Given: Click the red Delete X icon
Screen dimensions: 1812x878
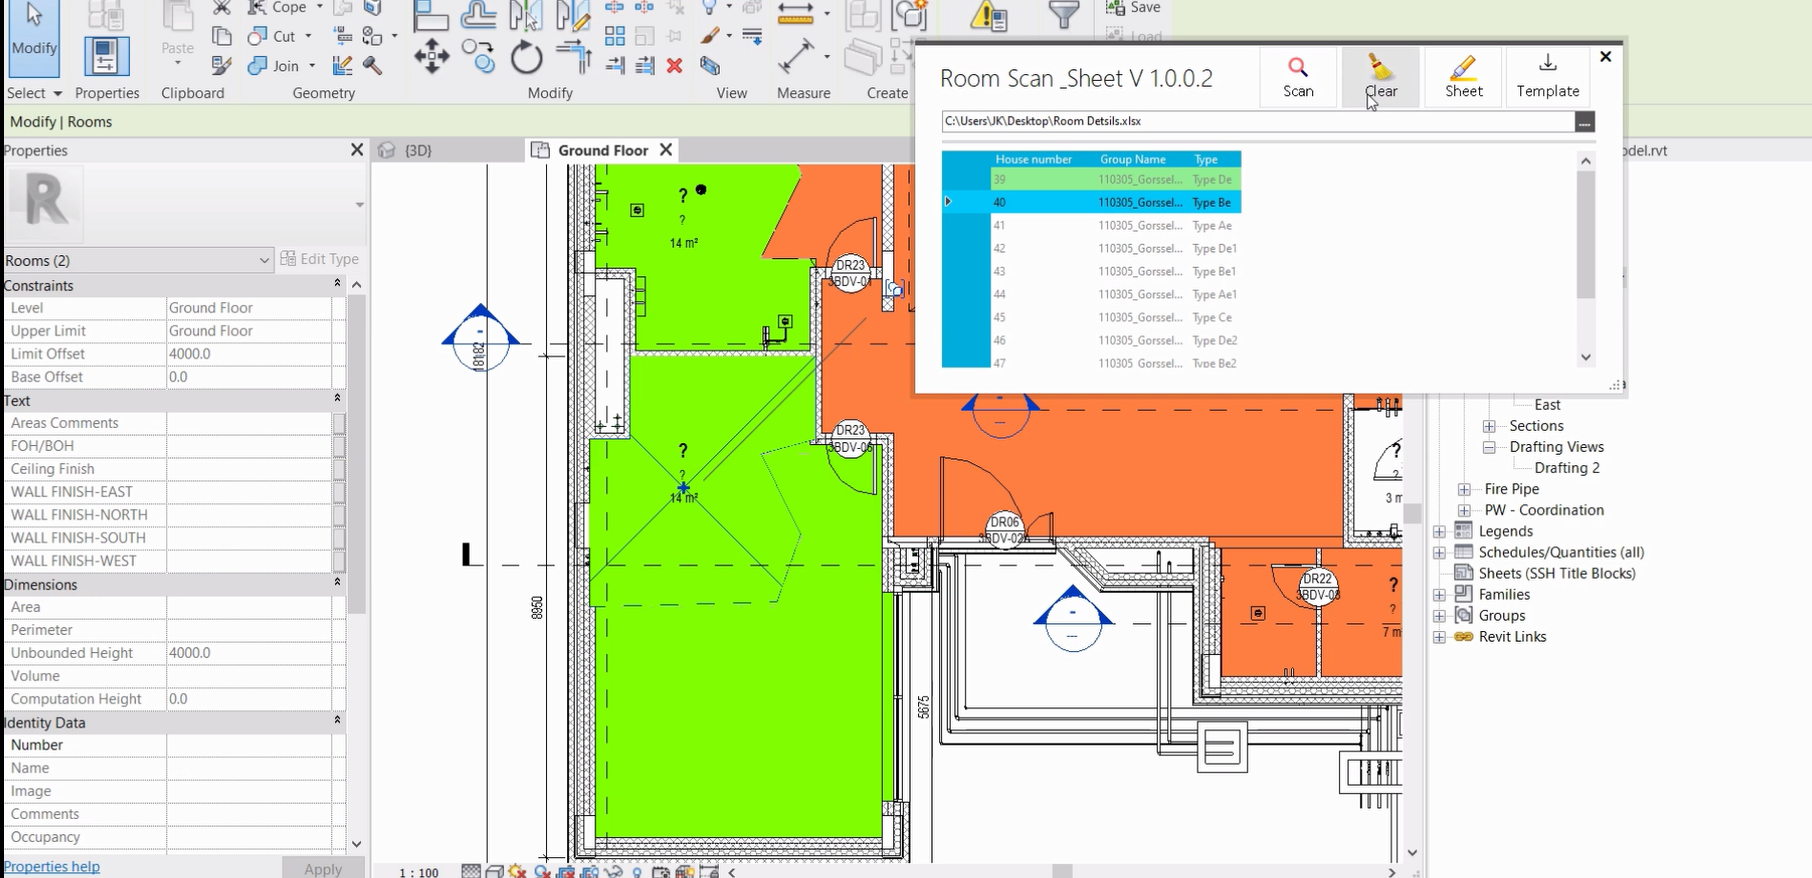Looking at the screenshot, I should (x=674, y=66).
